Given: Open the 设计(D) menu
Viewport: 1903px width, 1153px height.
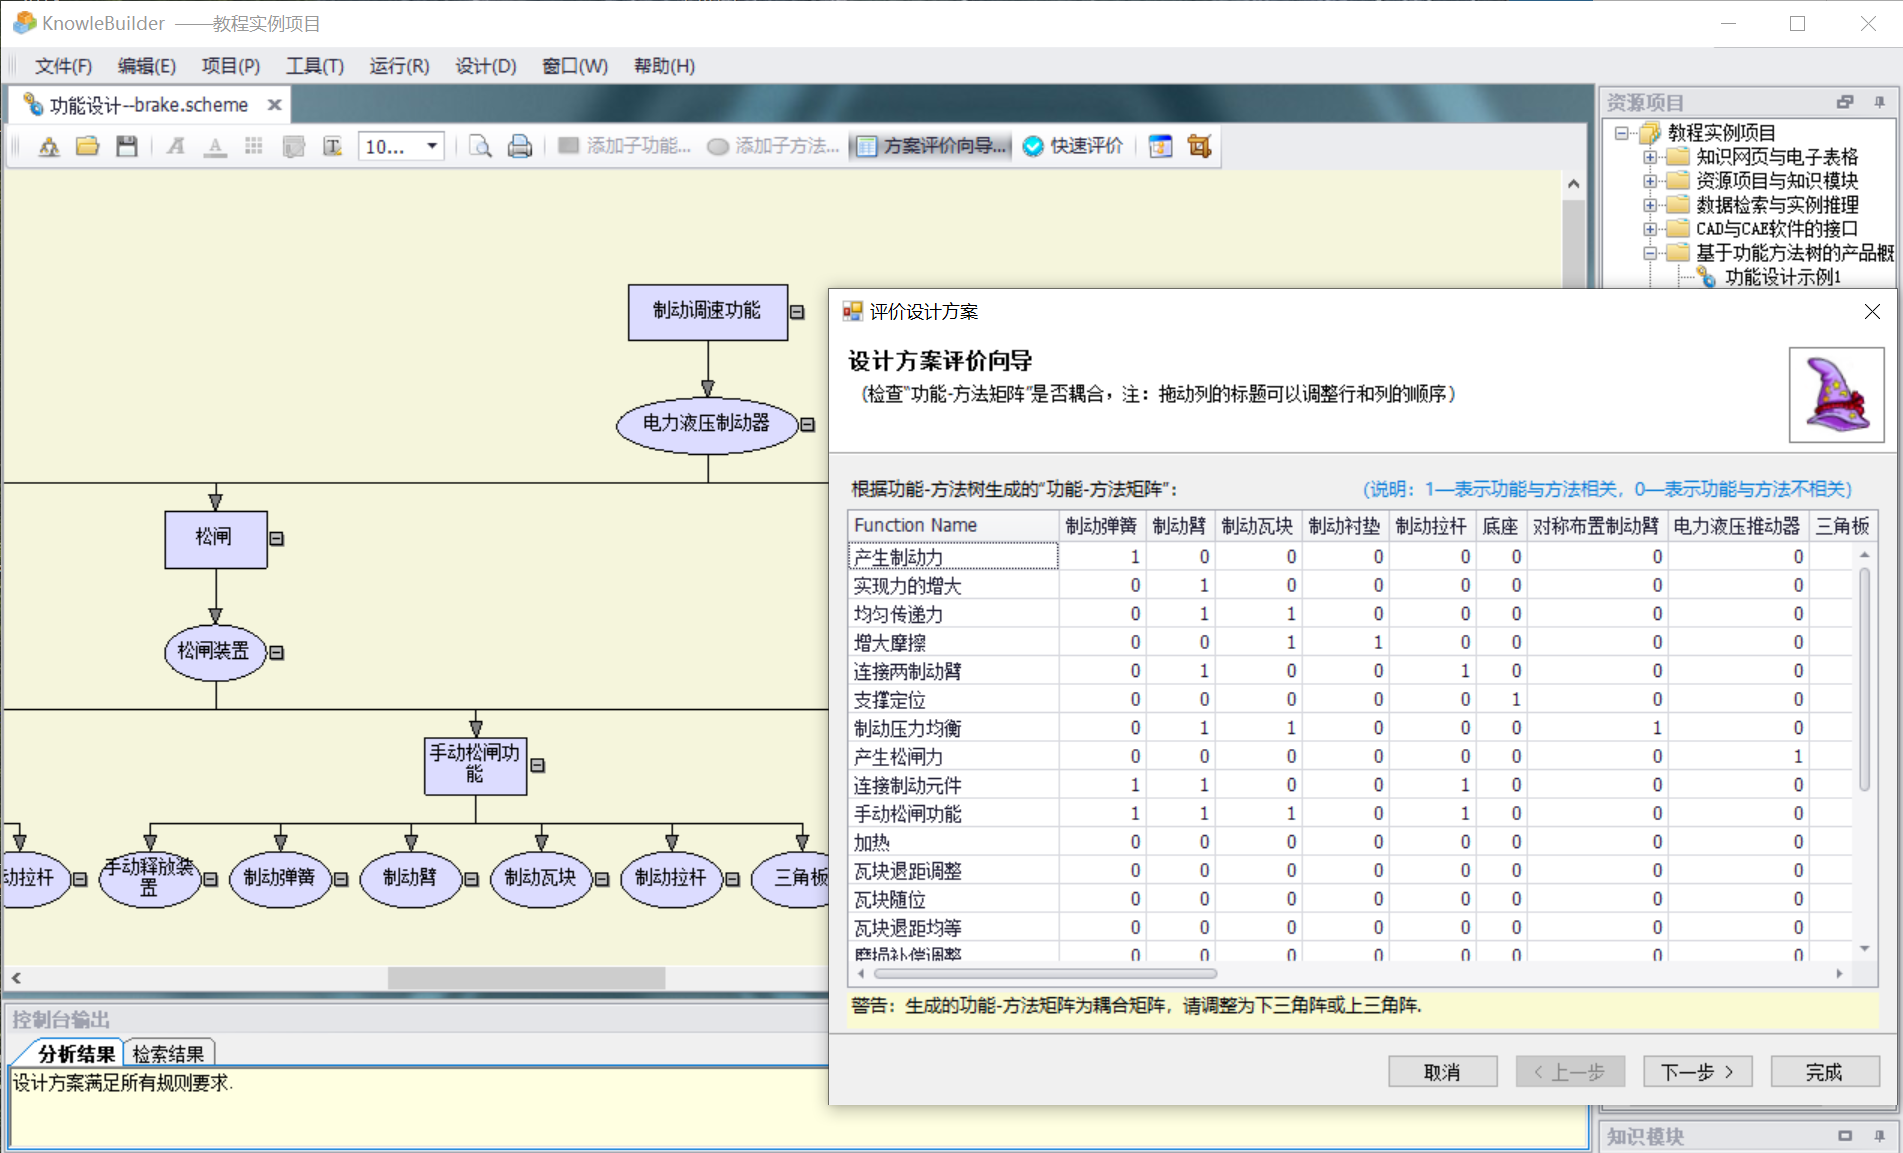Looking at the screenshot, I should click(x=485, y=66).
